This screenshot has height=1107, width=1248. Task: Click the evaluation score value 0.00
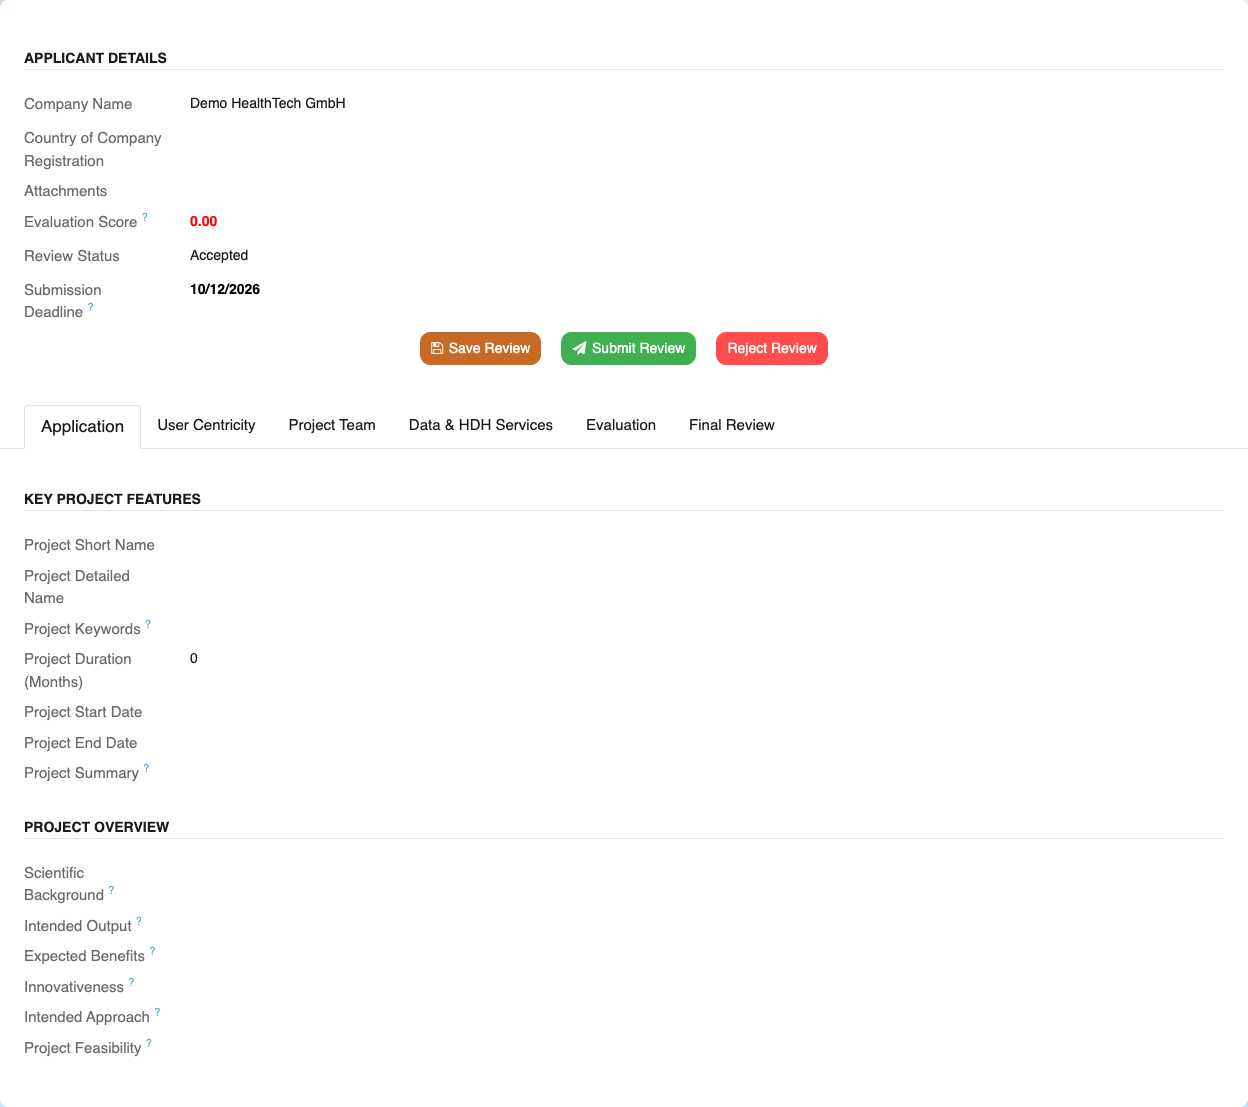click(204, 221)
